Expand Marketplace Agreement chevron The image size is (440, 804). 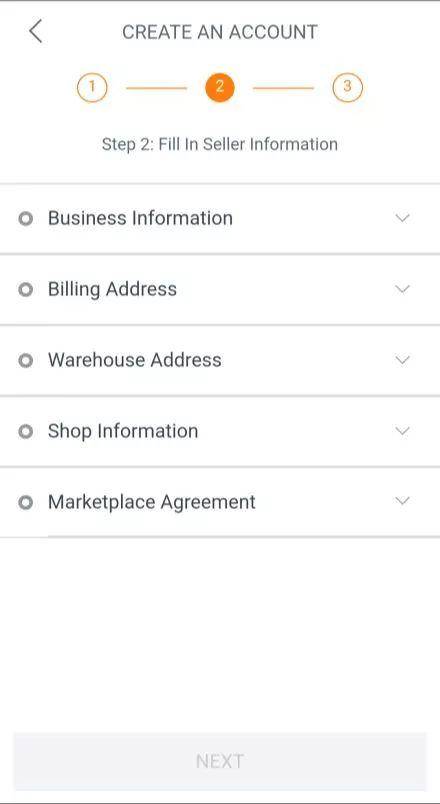[403, 500]
